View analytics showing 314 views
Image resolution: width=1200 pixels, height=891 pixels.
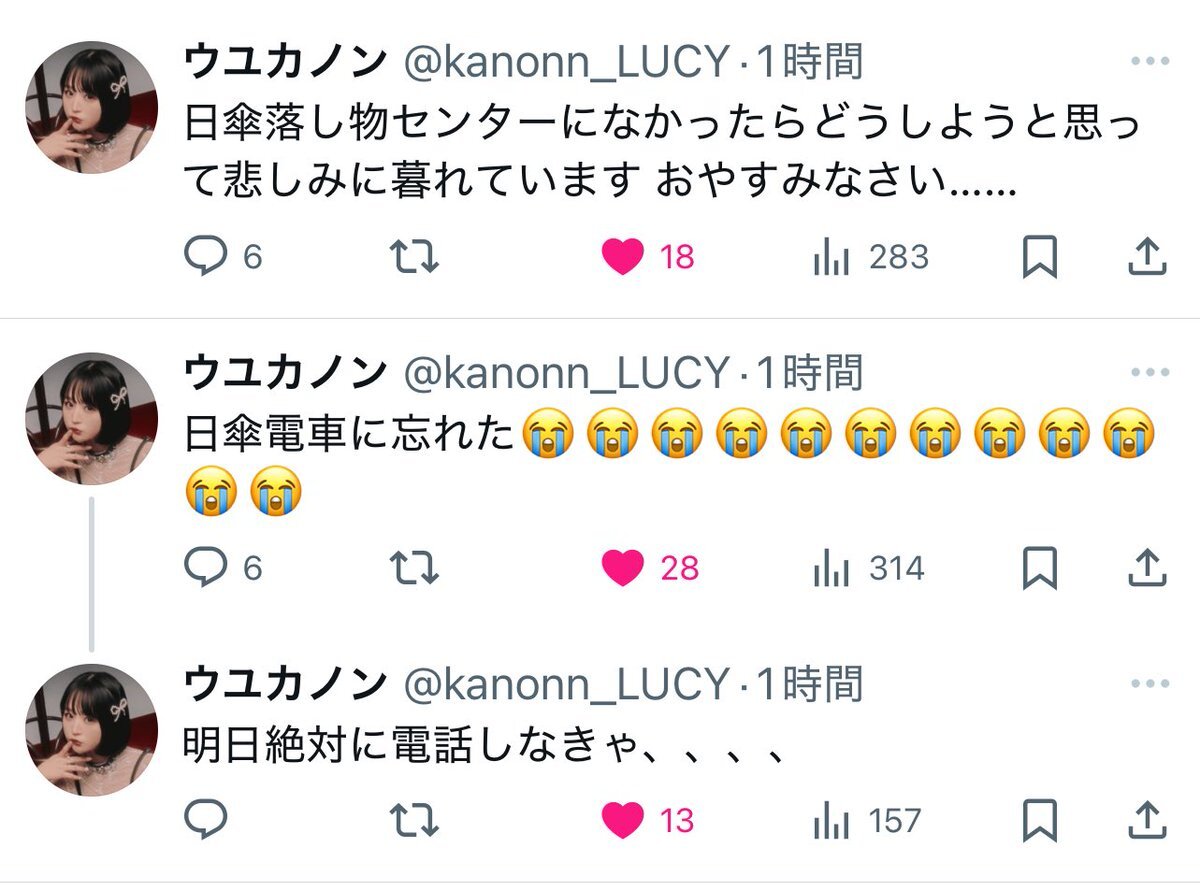coord(869,569)
